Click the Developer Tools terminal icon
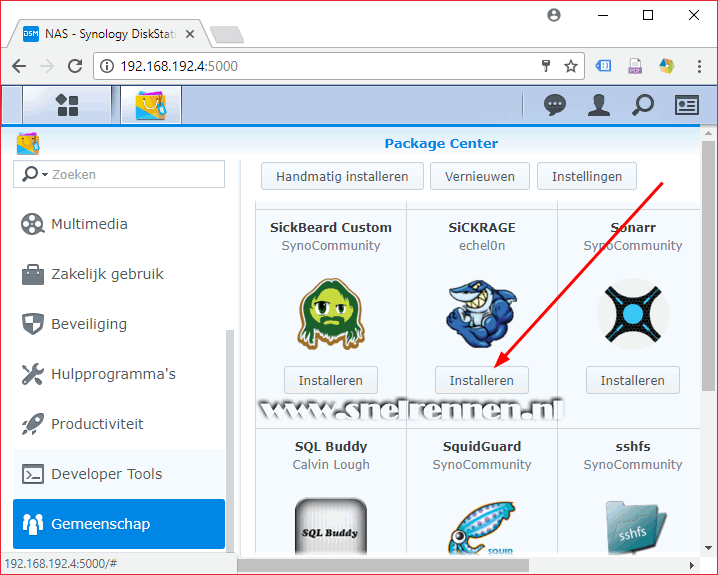This screenshot has width=718, height=575. coord(33,474)
